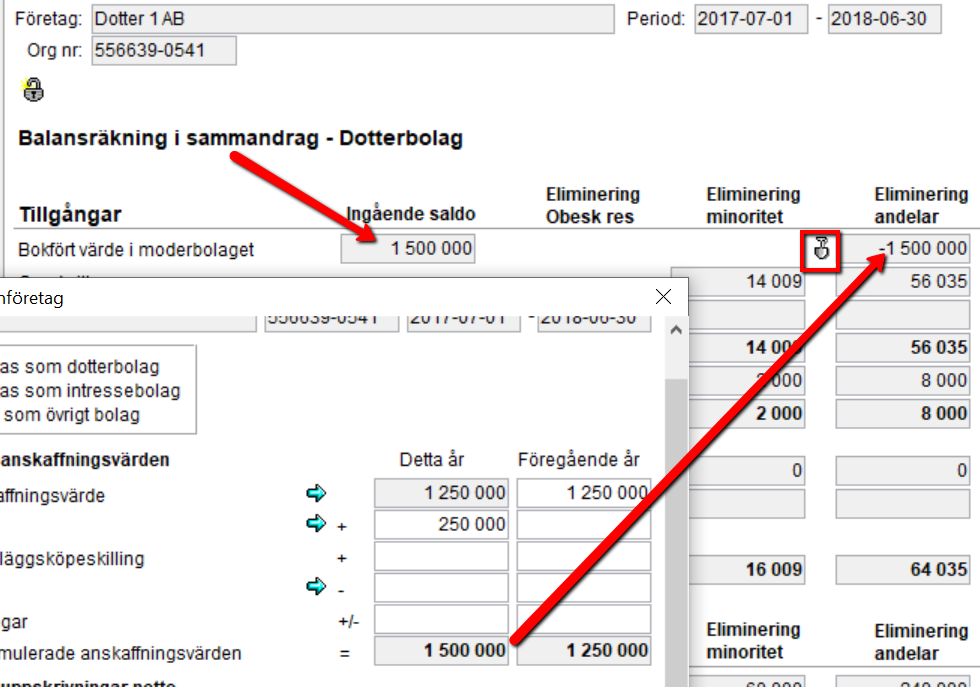This screenshot has height=687, width=980.
Task: Click the dialog scrollbar up arrow
Action: click(676, 330)
